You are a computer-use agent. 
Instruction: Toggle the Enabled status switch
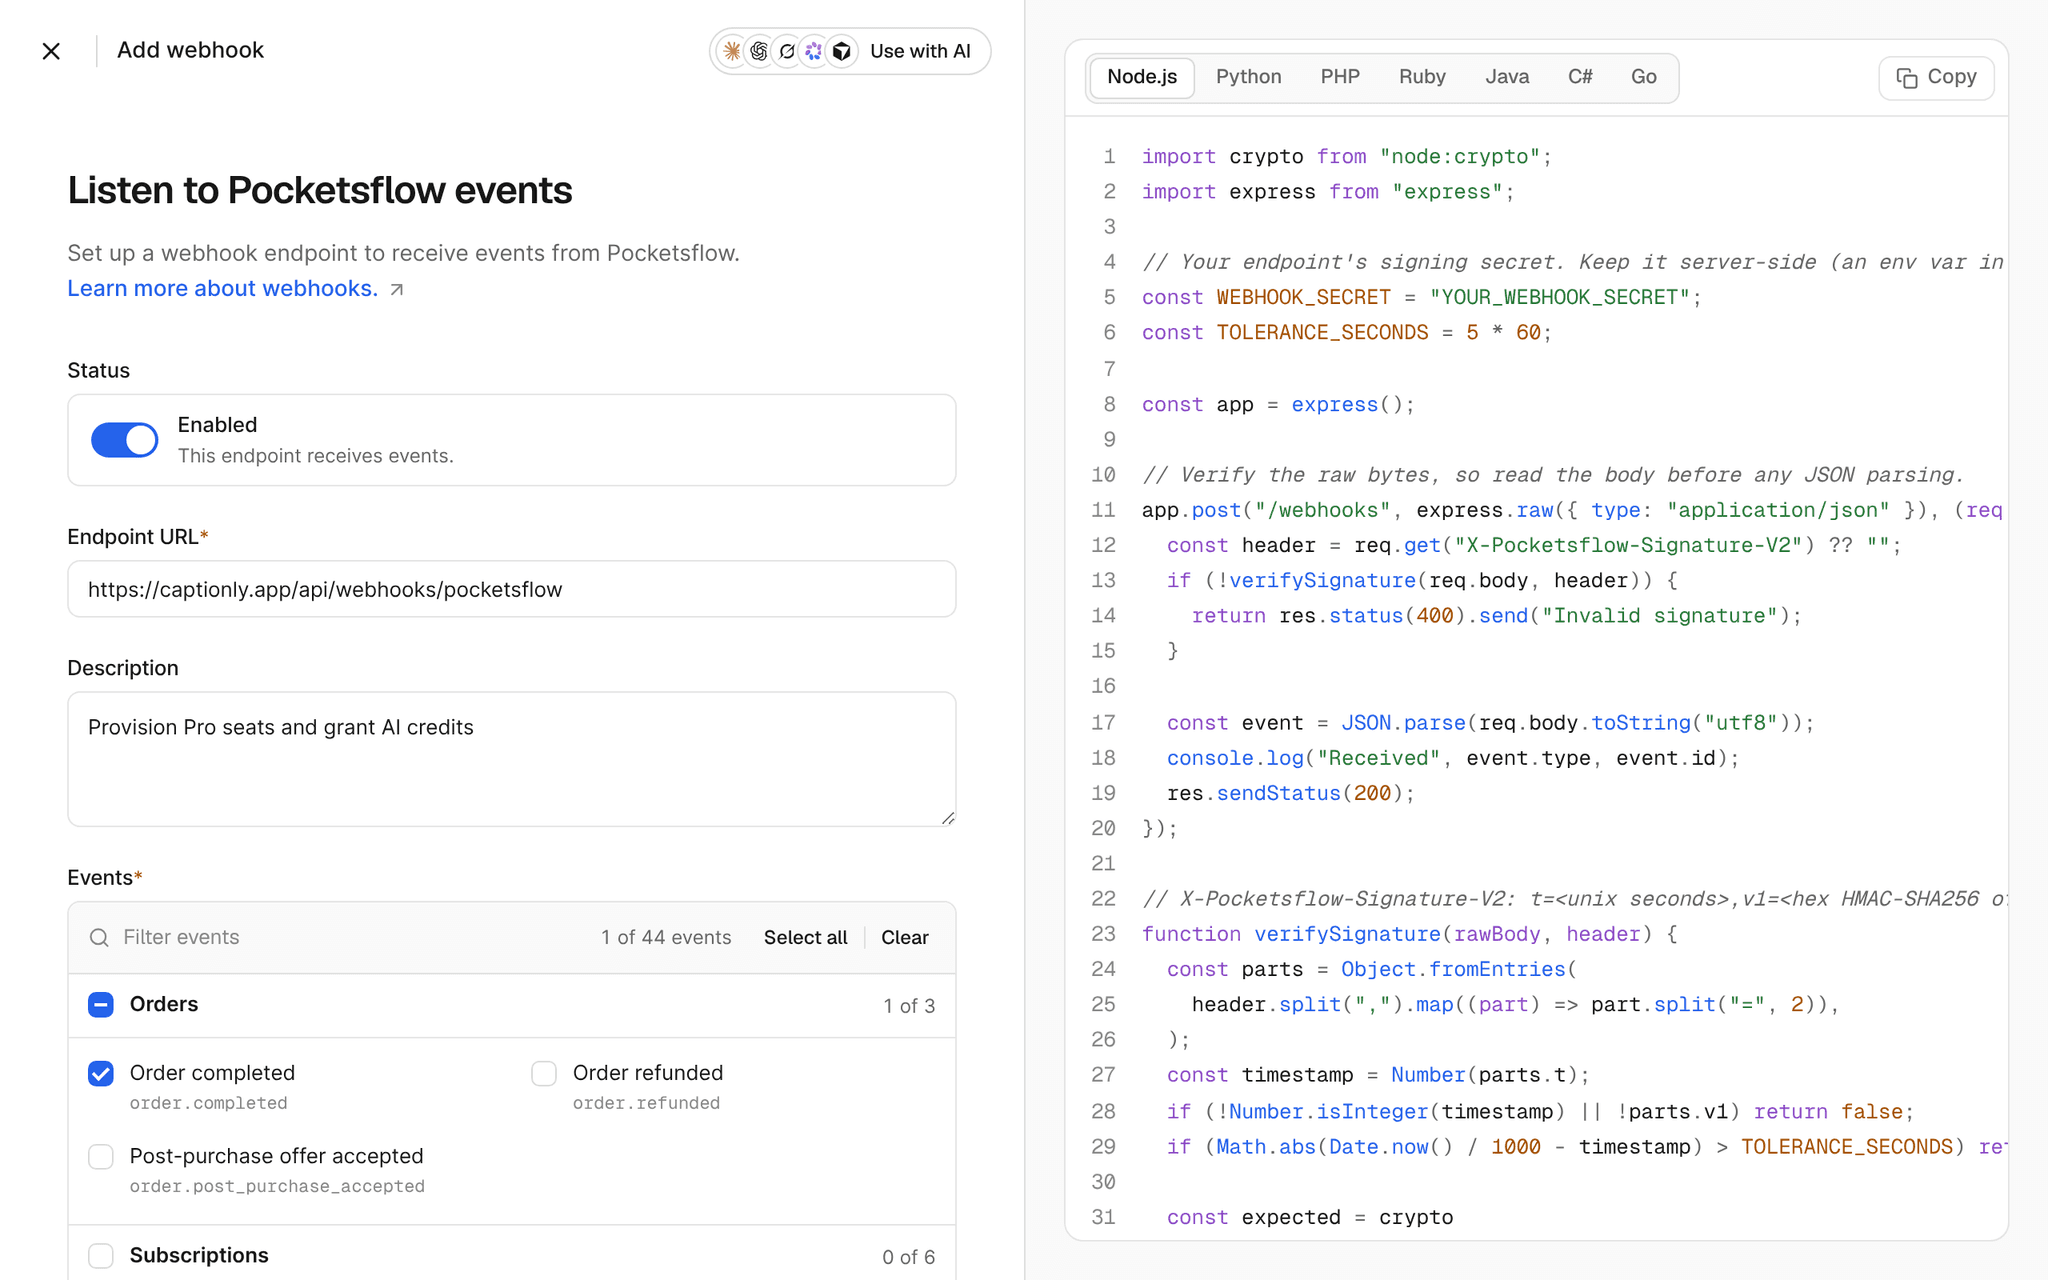pos(124,440)
